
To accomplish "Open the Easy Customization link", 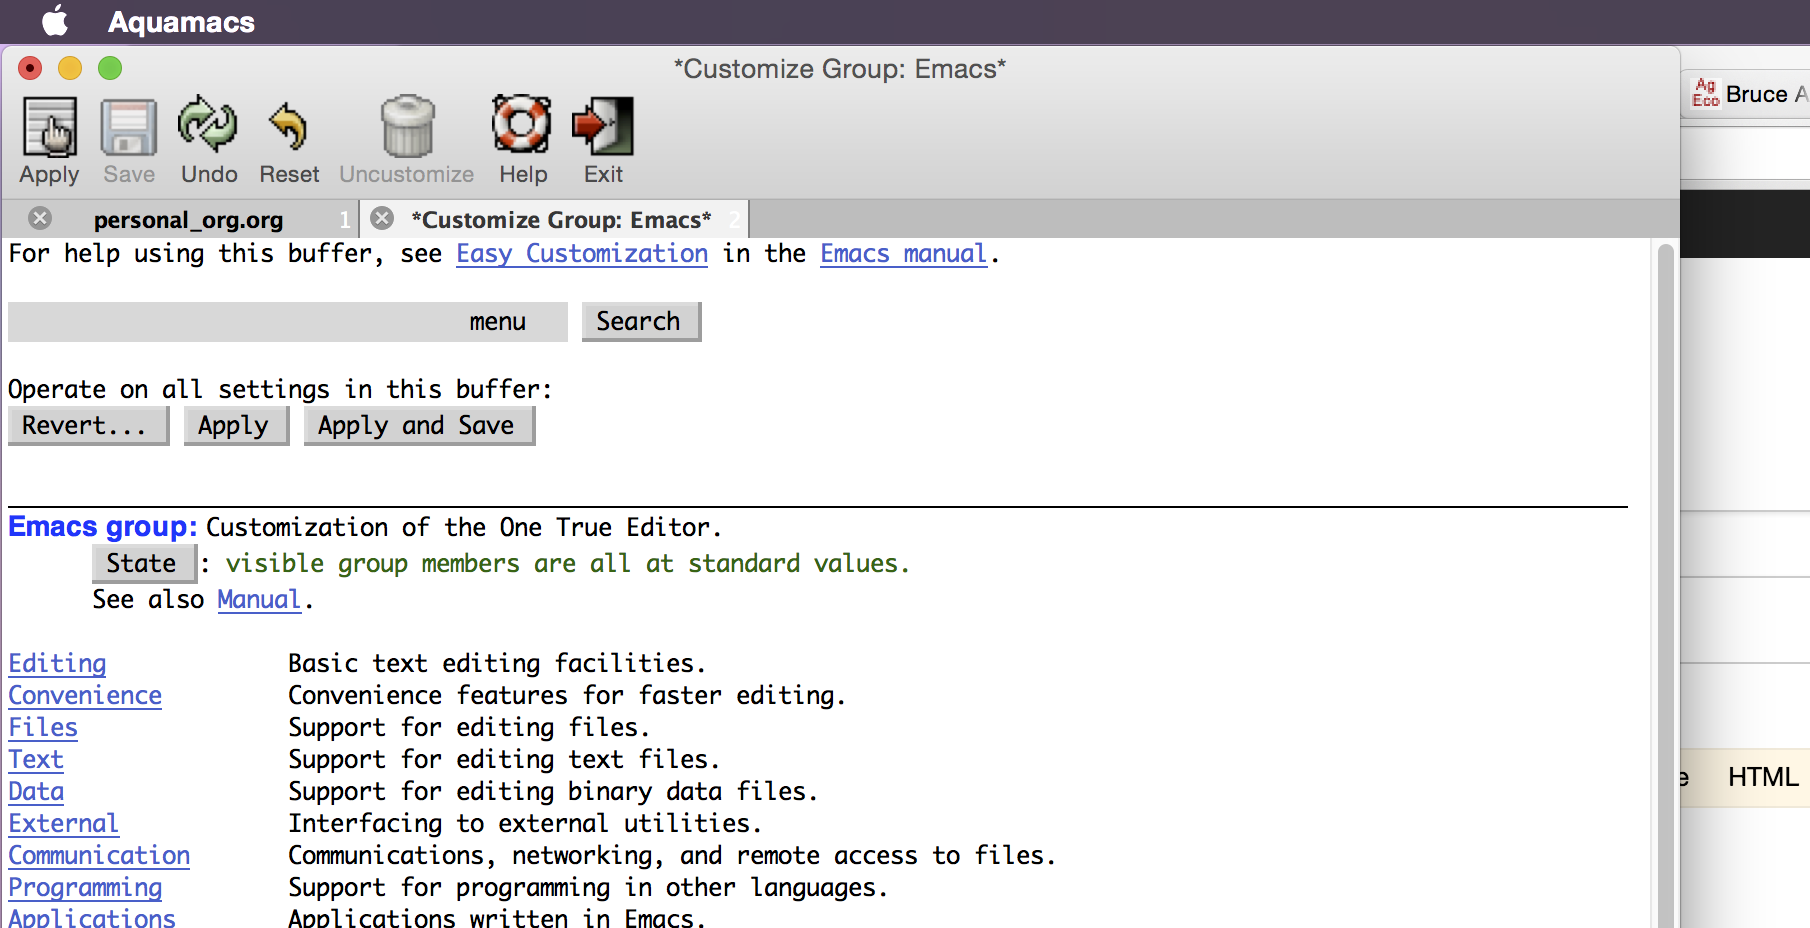I will (x=582, y=254).
